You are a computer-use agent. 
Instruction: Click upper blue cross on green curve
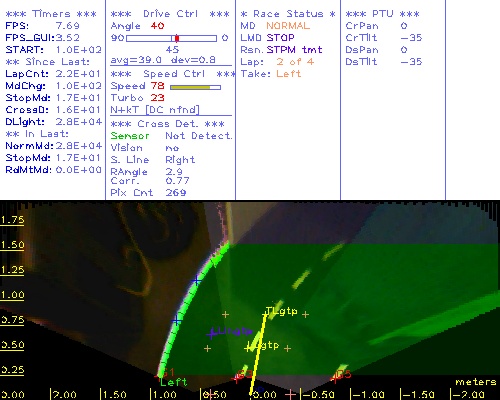pyautogui.click(x=197, y=281)
